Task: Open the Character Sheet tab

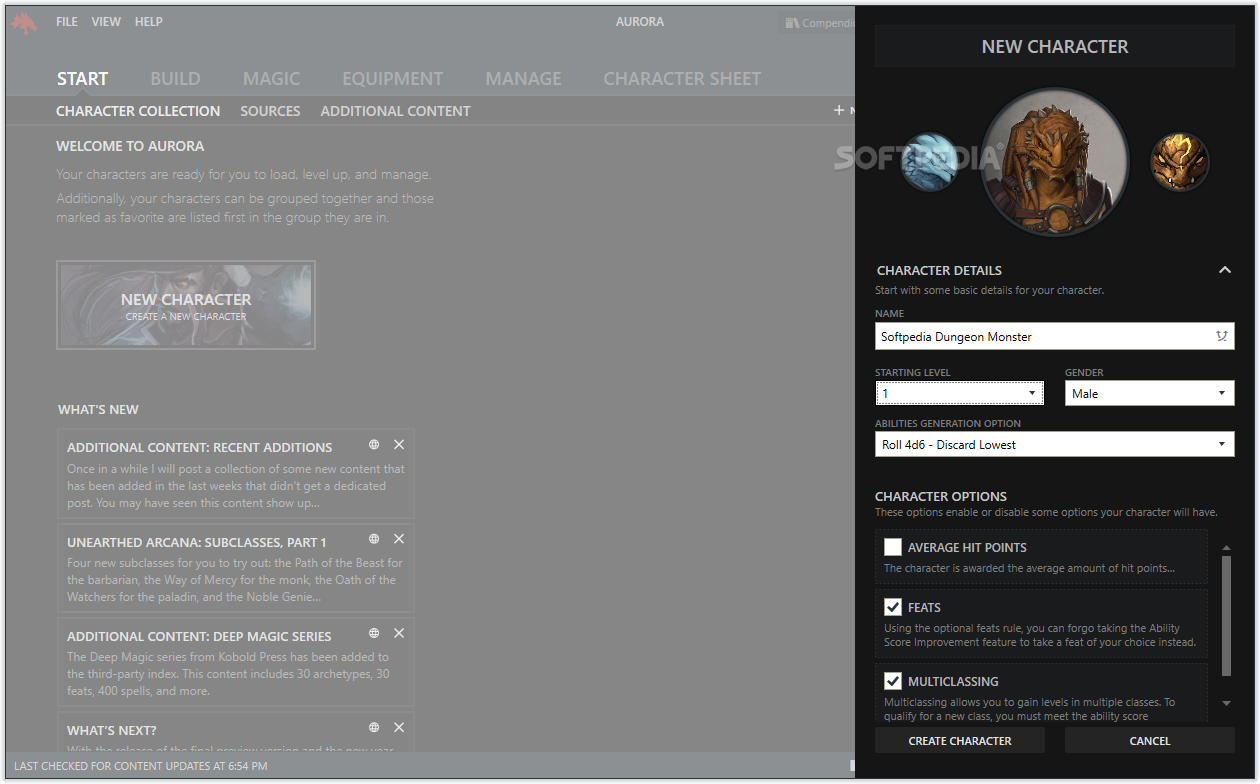Action: 682,79
